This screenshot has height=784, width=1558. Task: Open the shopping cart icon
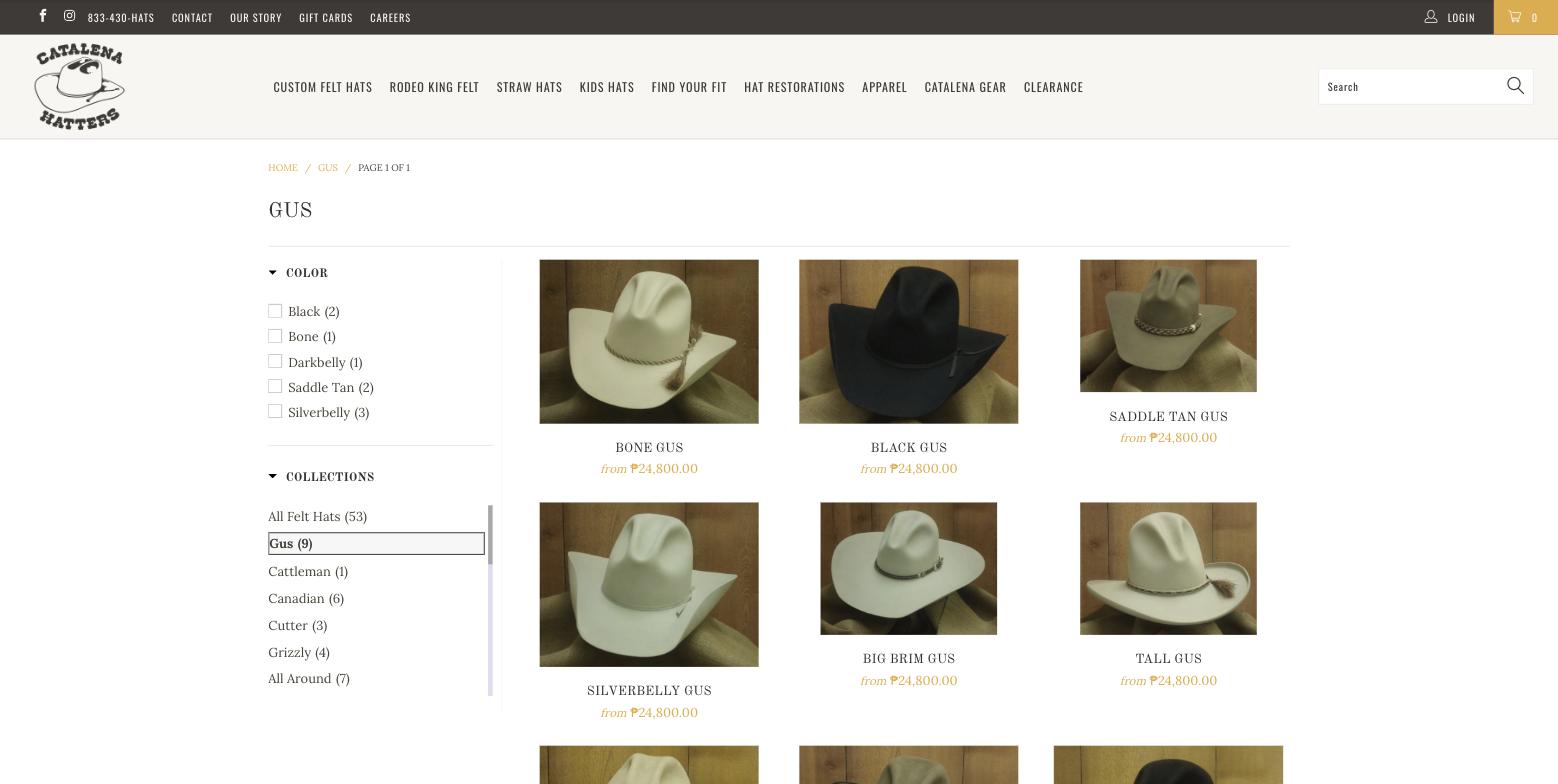click(1515, 17)
